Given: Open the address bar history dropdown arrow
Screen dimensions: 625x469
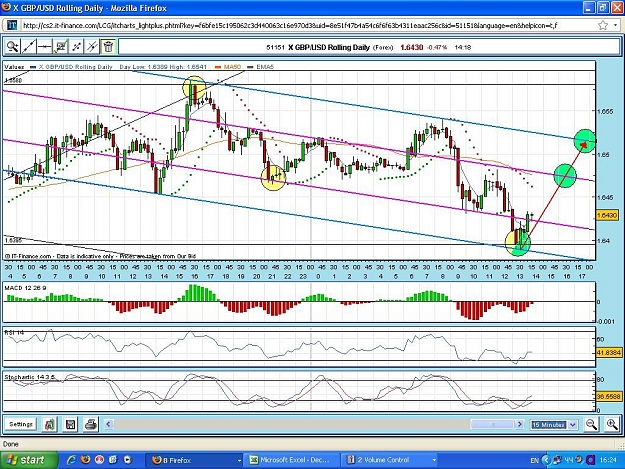Looking at the screenshot, I should [616, 26].
